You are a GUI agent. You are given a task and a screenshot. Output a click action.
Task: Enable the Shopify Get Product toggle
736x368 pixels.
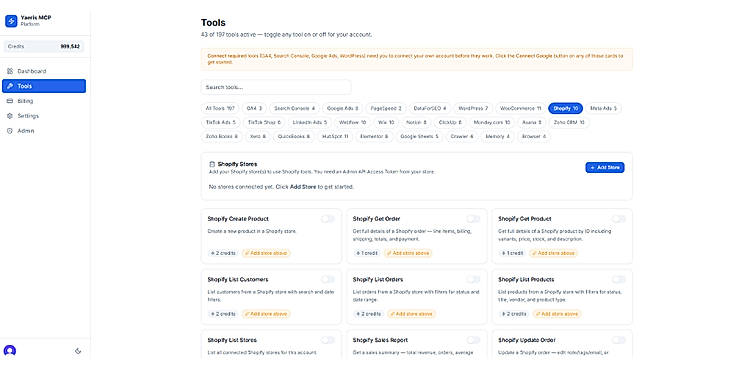[x=619, y=219]
